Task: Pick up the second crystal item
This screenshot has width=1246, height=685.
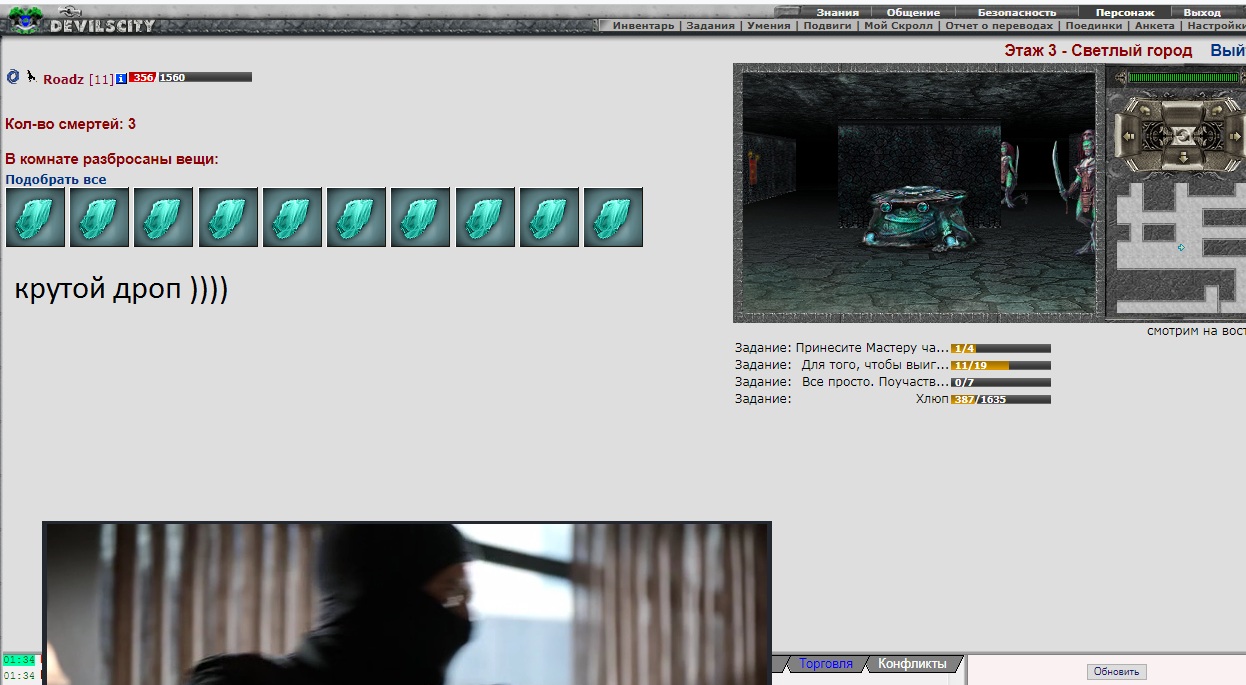Action: point(100,217)
